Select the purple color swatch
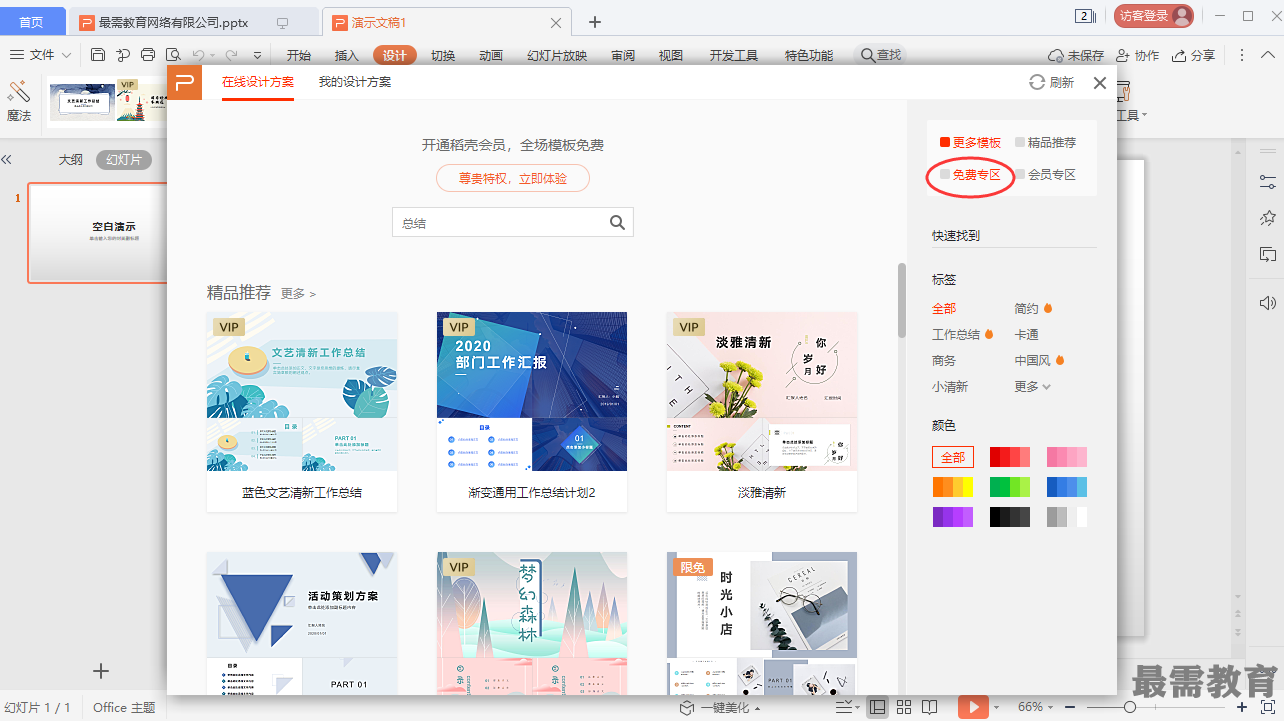 [953, 517]
